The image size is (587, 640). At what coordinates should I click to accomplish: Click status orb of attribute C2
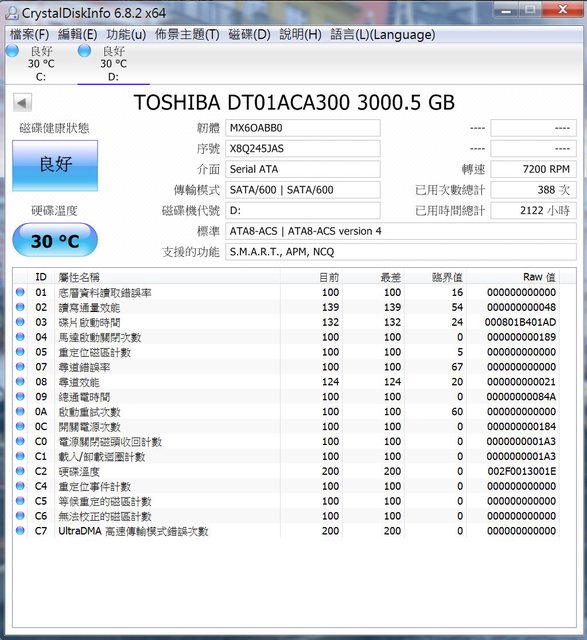pyautogui.click(x=20, y=471)
